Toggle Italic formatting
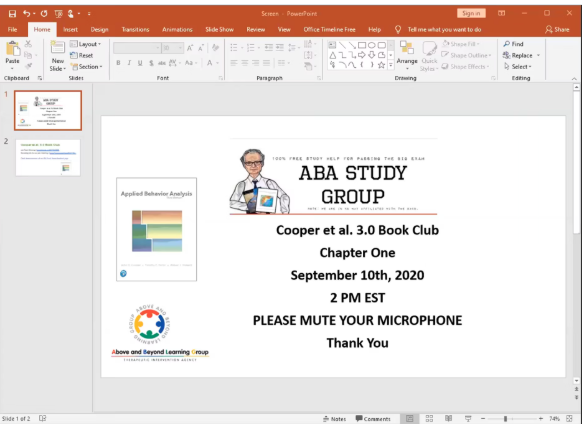Image resolution: width=582 pixels, height=424 pixels. [129, 63]
